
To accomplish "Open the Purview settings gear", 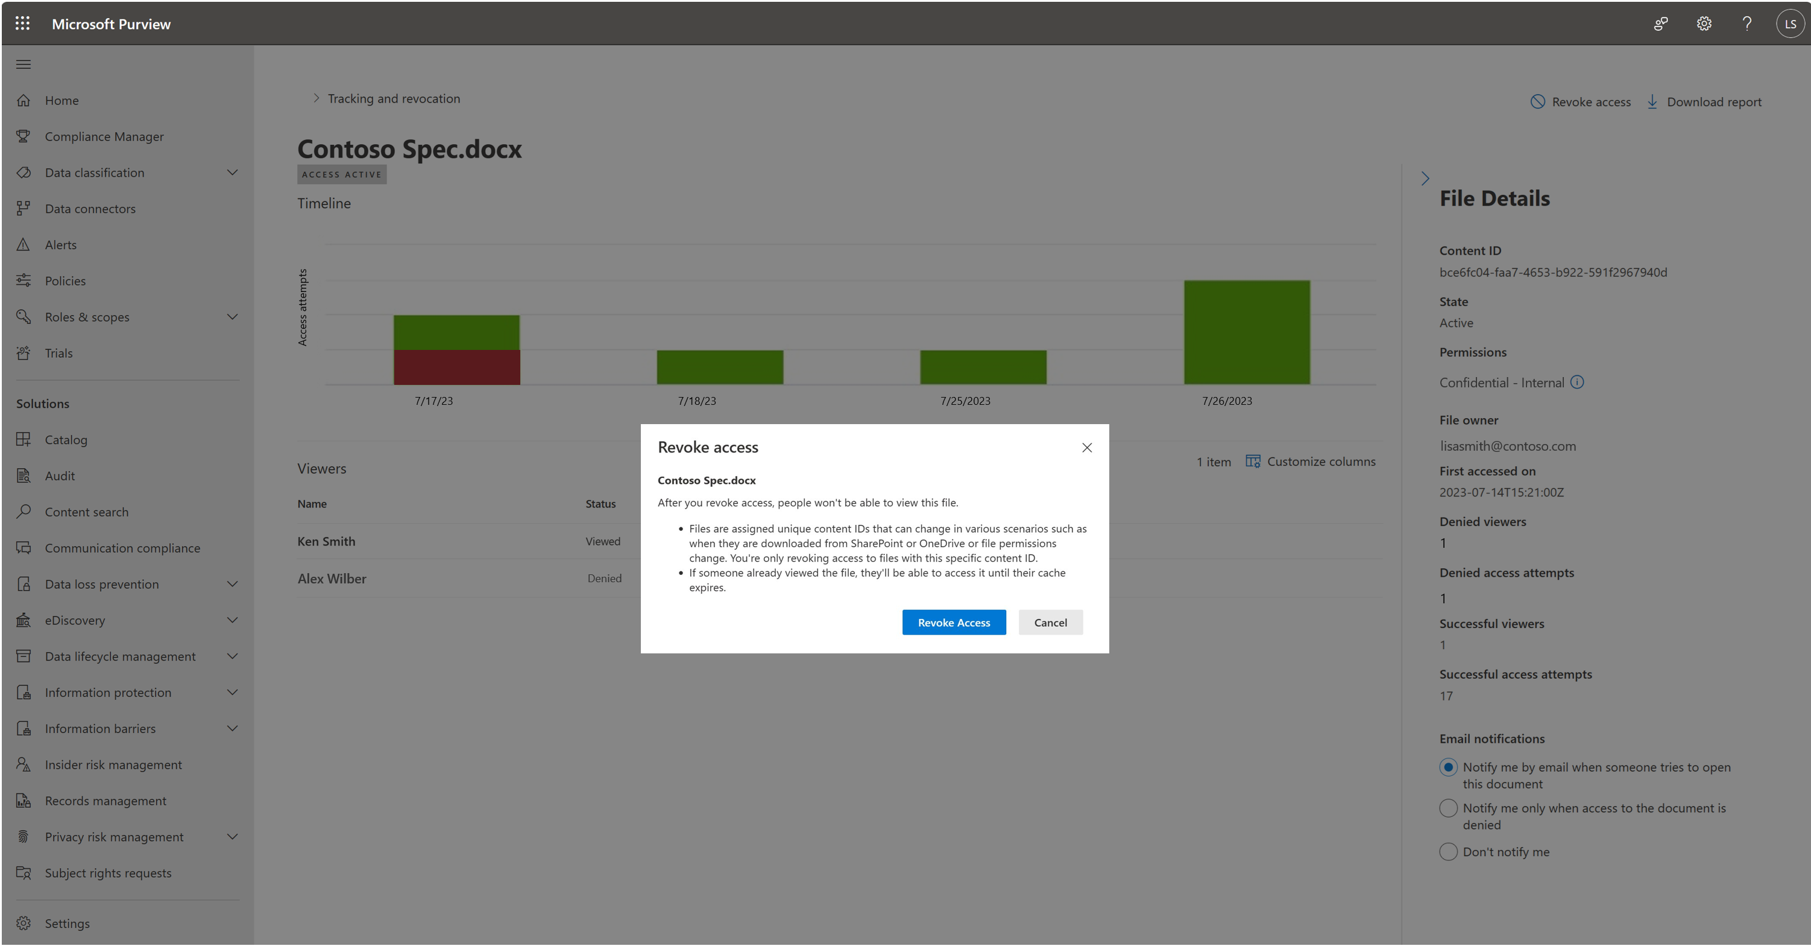I will pyautogui.click(x=1703, y=23).
